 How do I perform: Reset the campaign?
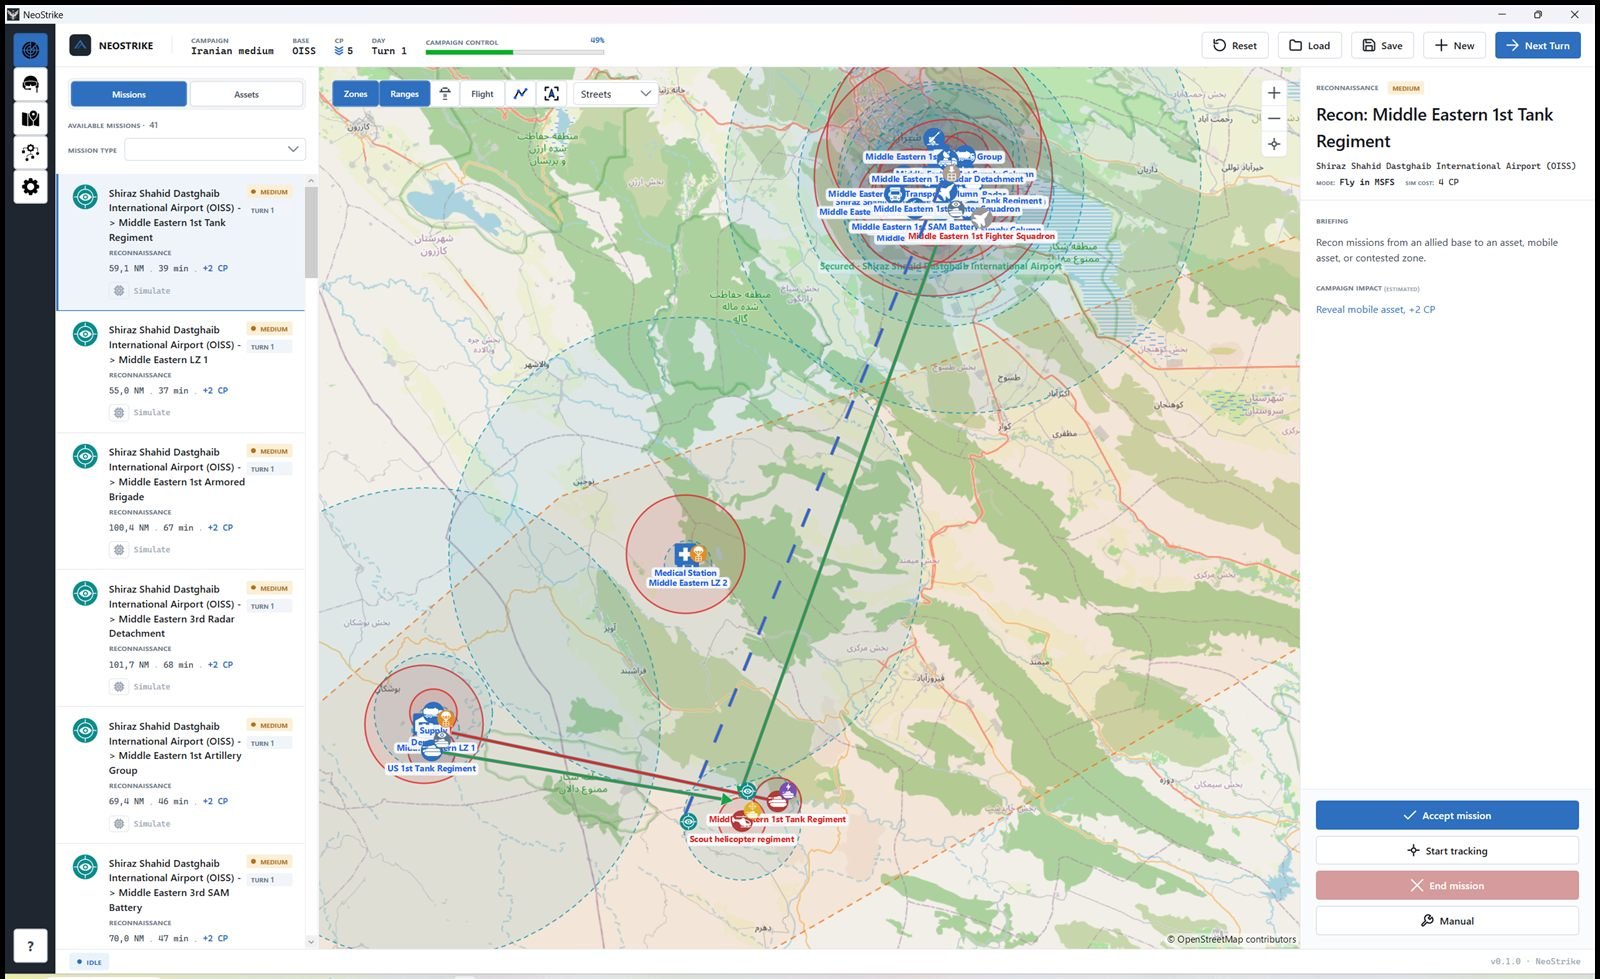(x=1235, y=45)
